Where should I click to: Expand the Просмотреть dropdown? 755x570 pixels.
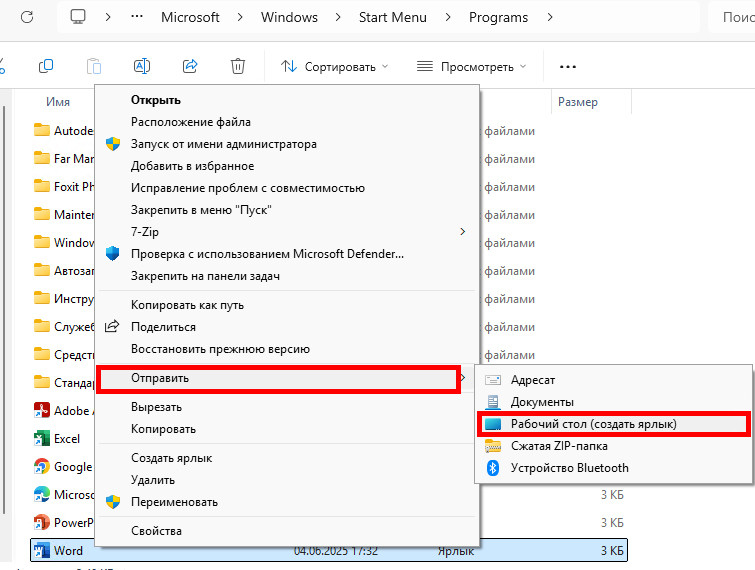471,66
